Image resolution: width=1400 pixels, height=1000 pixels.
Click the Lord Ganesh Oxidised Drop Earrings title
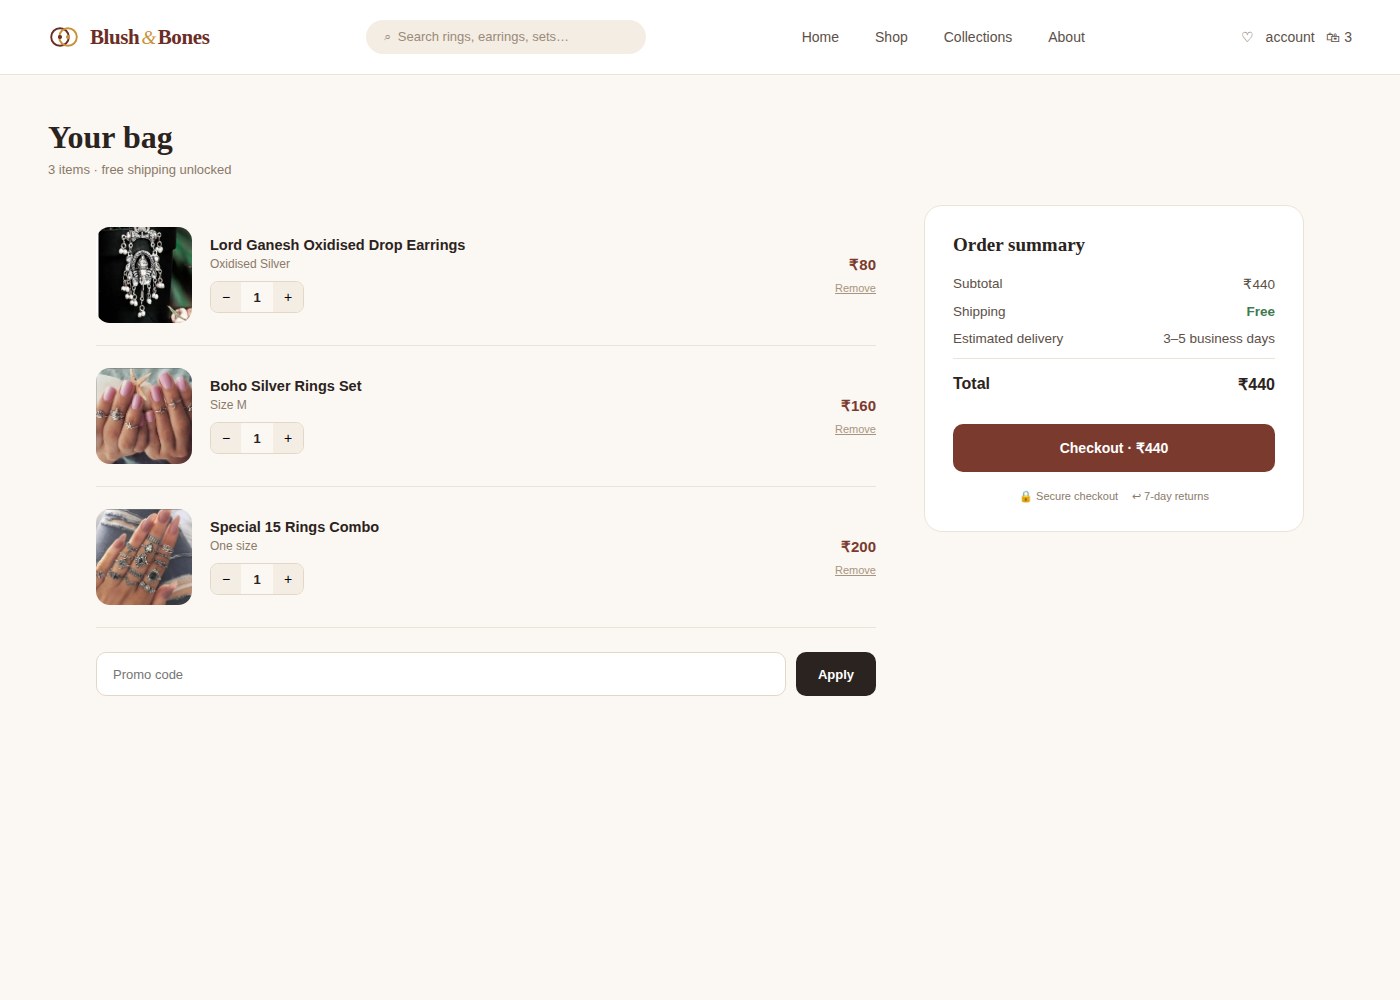(337, 245)
